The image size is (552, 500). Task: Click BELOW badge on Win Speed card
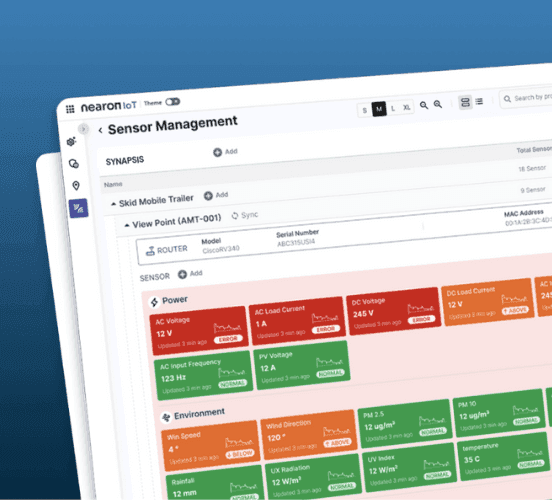pyautogui.click(x=240, y=454)
